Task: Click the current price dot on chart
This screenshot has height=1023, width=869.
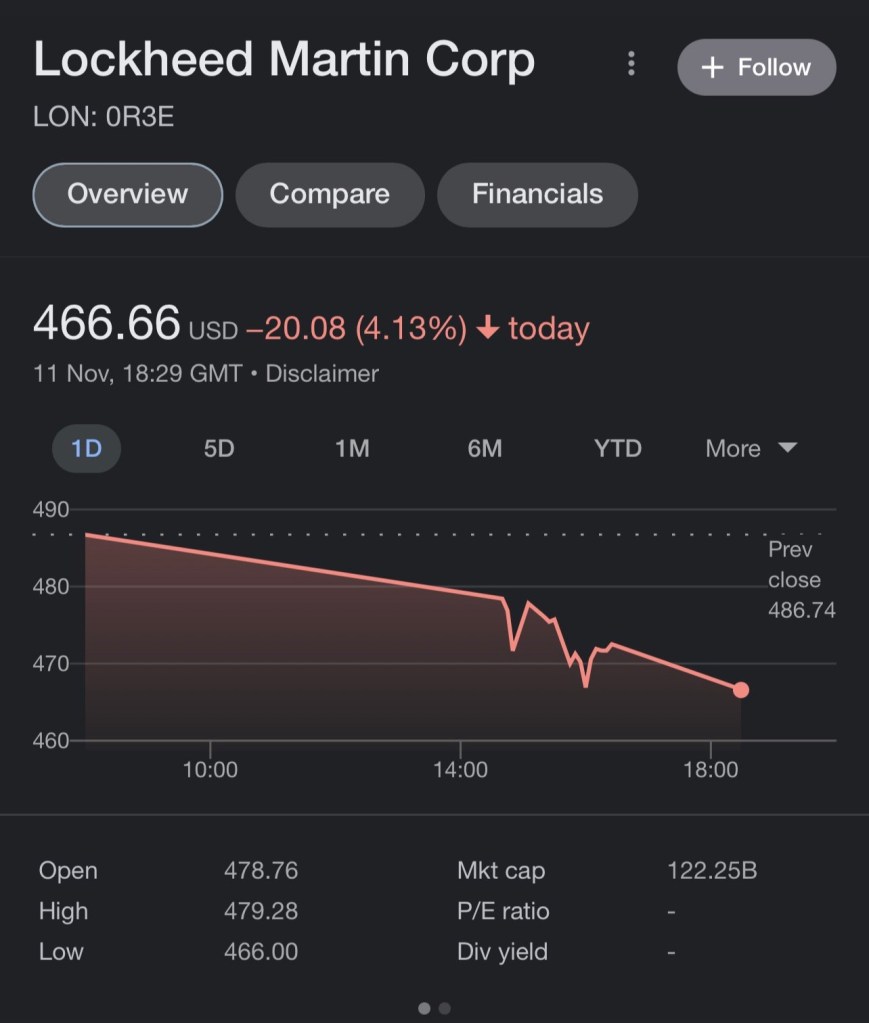Action: click(x=741, y=690)
